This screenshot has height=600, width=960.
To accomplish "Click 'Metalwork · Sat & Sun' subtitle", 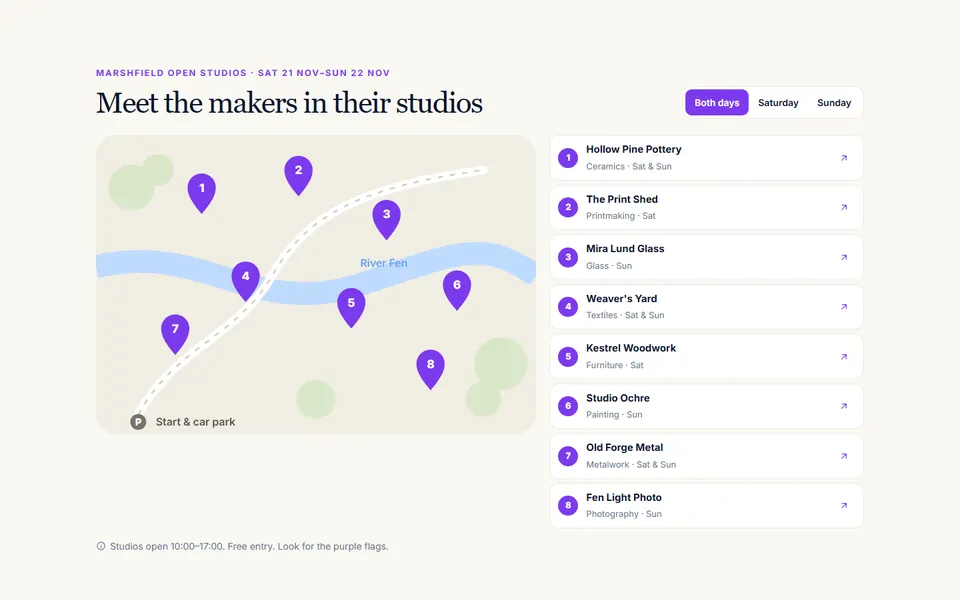I will click(631, 465).
